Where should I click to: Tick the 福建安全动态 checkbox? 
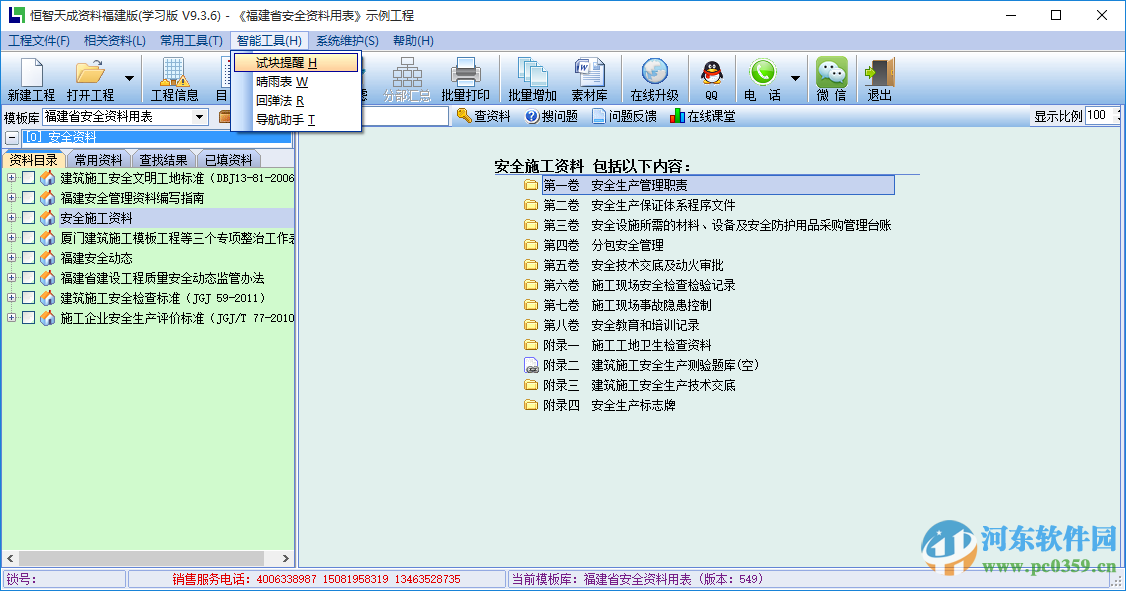pyautogui.click(x=29, y=256)
